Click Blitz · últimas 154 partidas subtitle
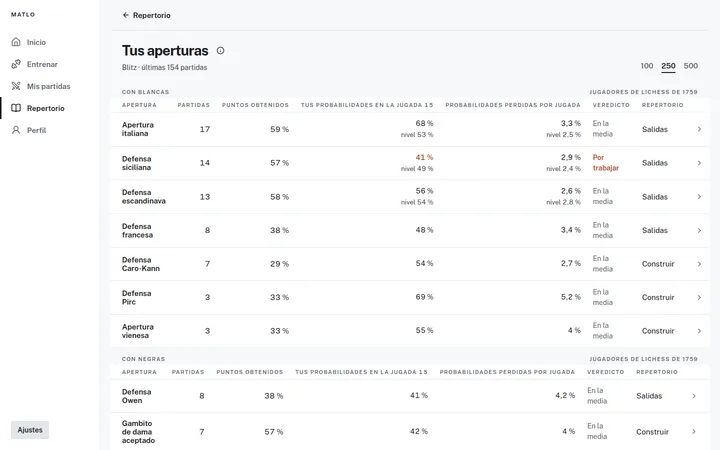Viewport: 720px width, 450px height. (164, 67)
